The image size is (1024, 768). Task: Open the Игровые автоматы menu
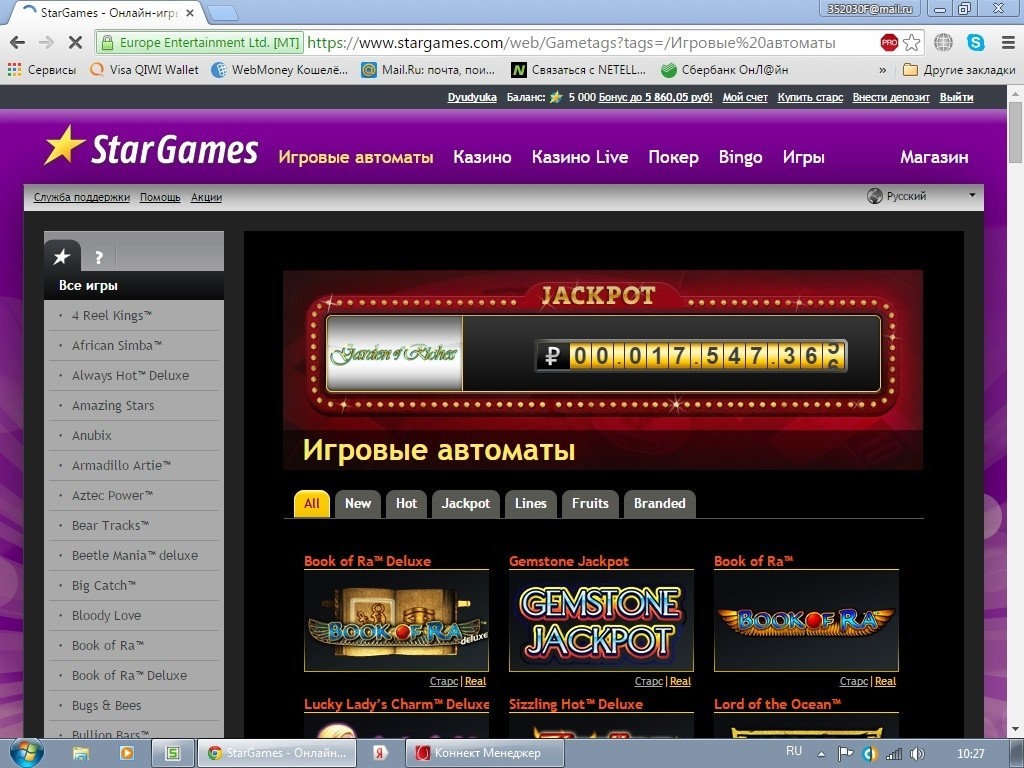(x=356, y=157)
